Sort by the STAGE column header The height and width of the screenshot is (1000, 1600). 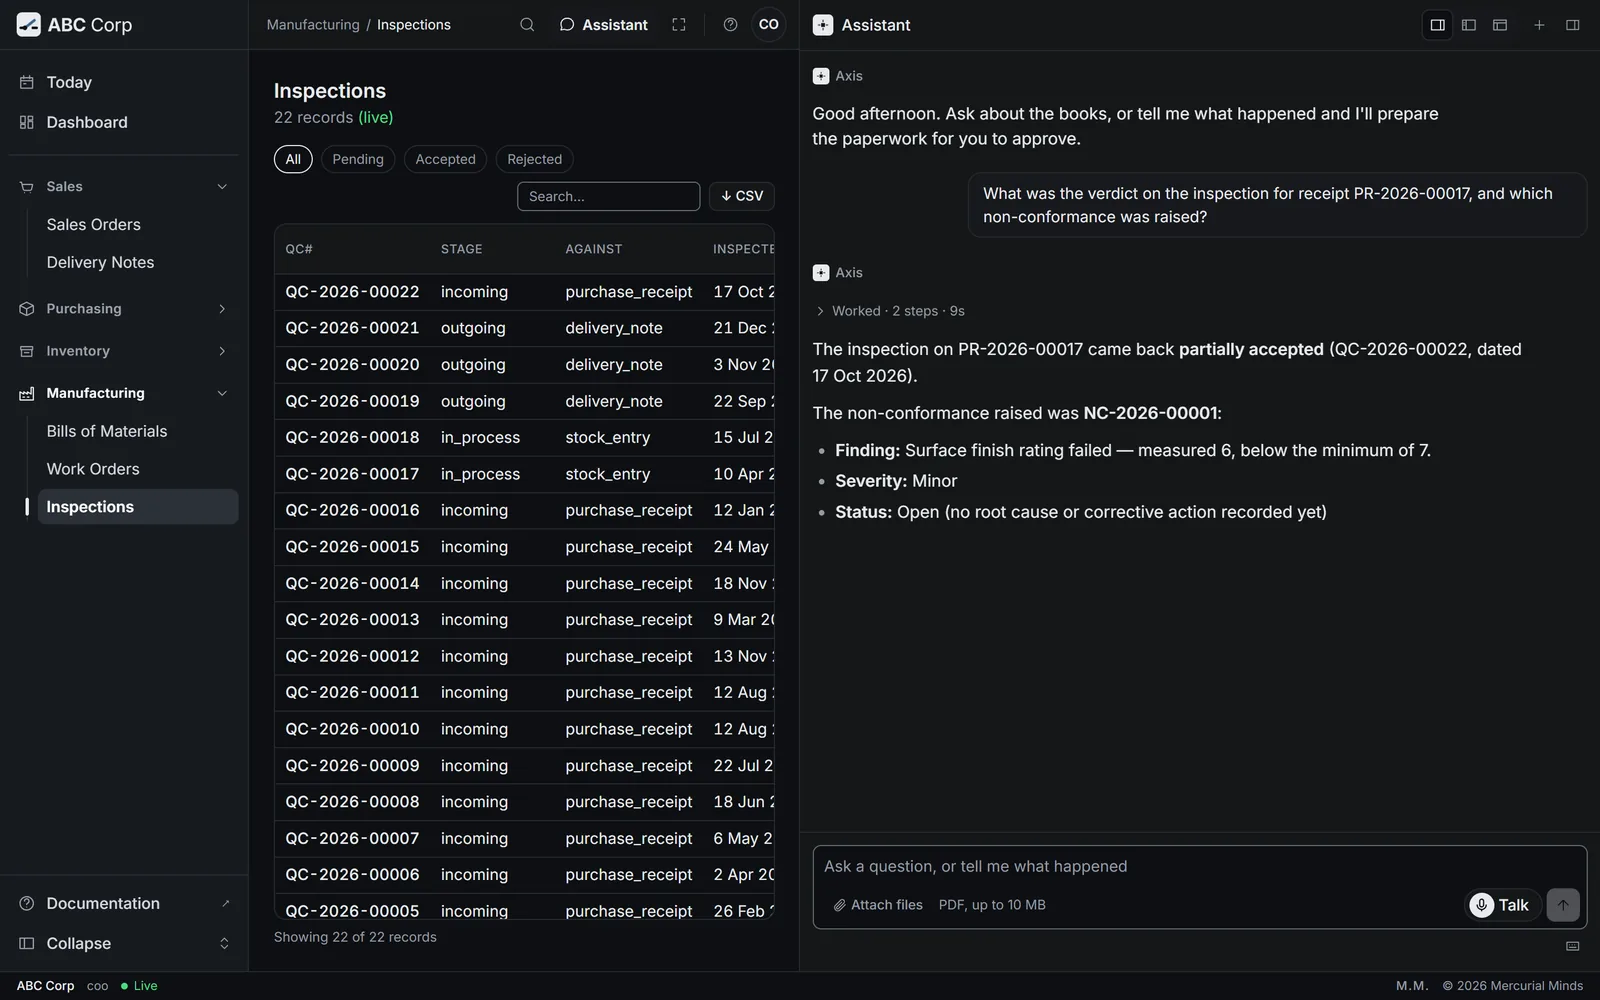pos(462,249)
